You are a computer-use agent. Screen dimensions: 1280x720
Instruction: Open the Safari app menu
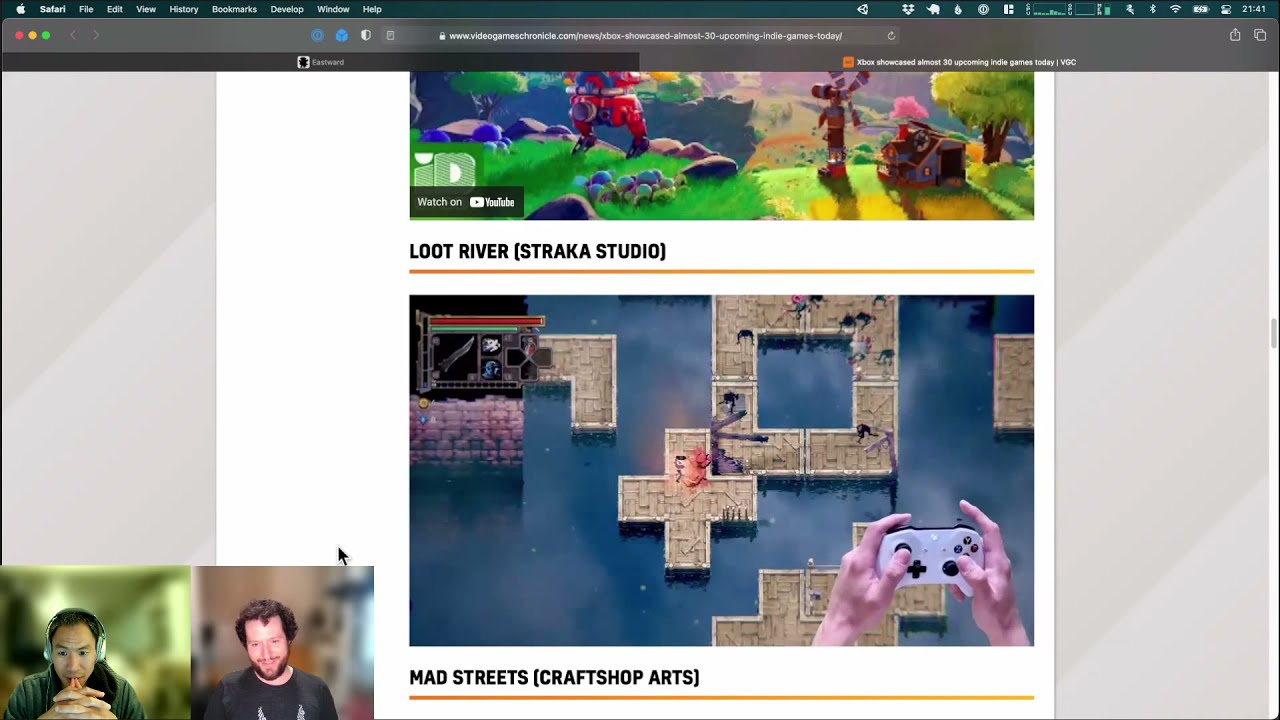click(x=53, y=9)
